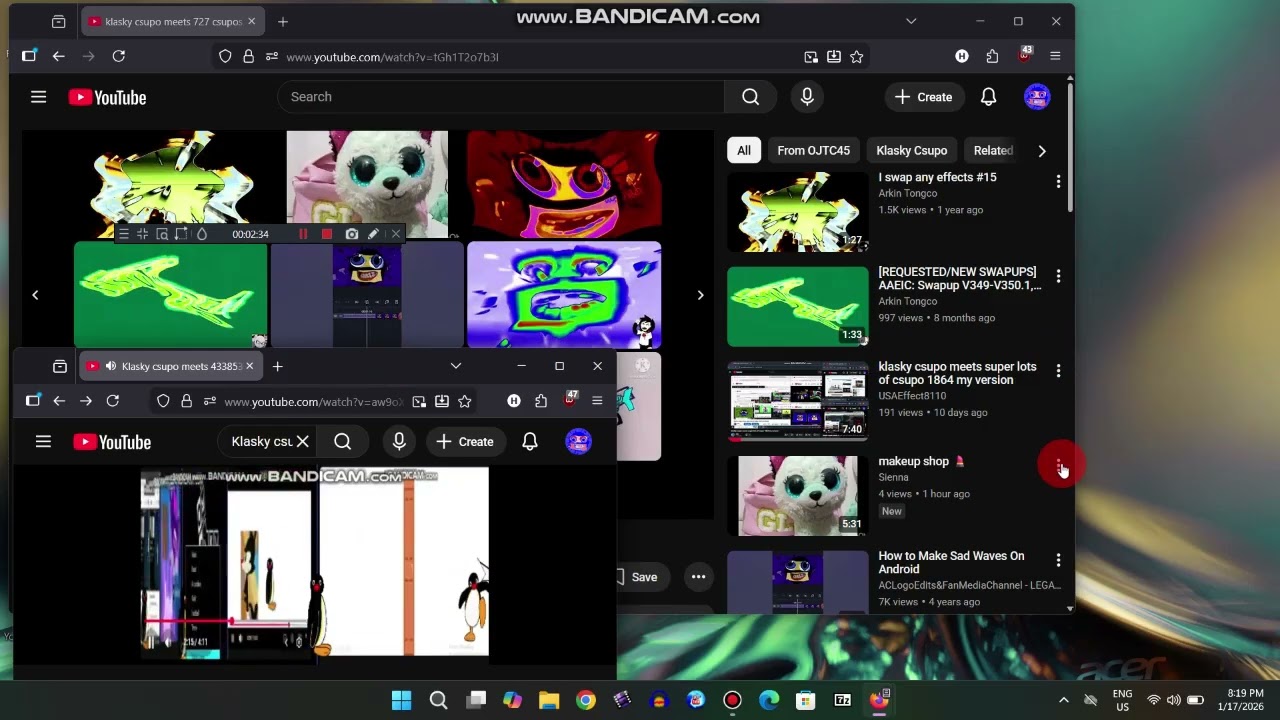Select klasky csupo meets 727 csupos tab

171,21
